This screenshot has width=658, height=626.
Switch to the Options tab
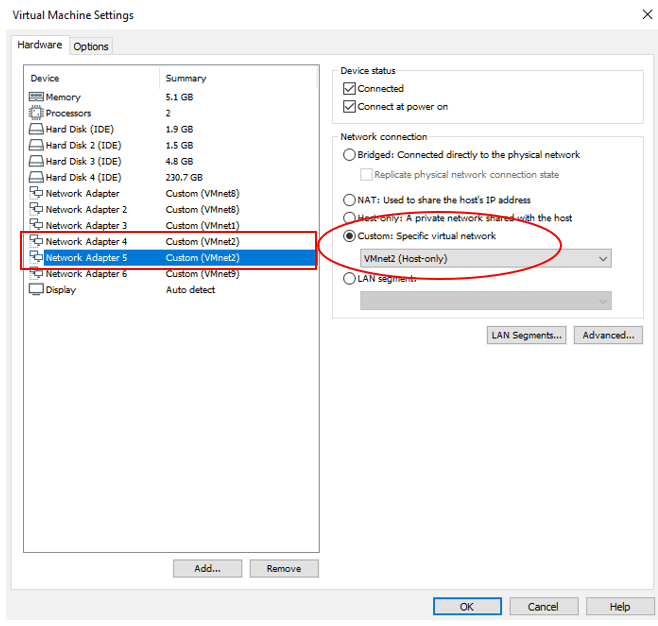click(91, 46)
